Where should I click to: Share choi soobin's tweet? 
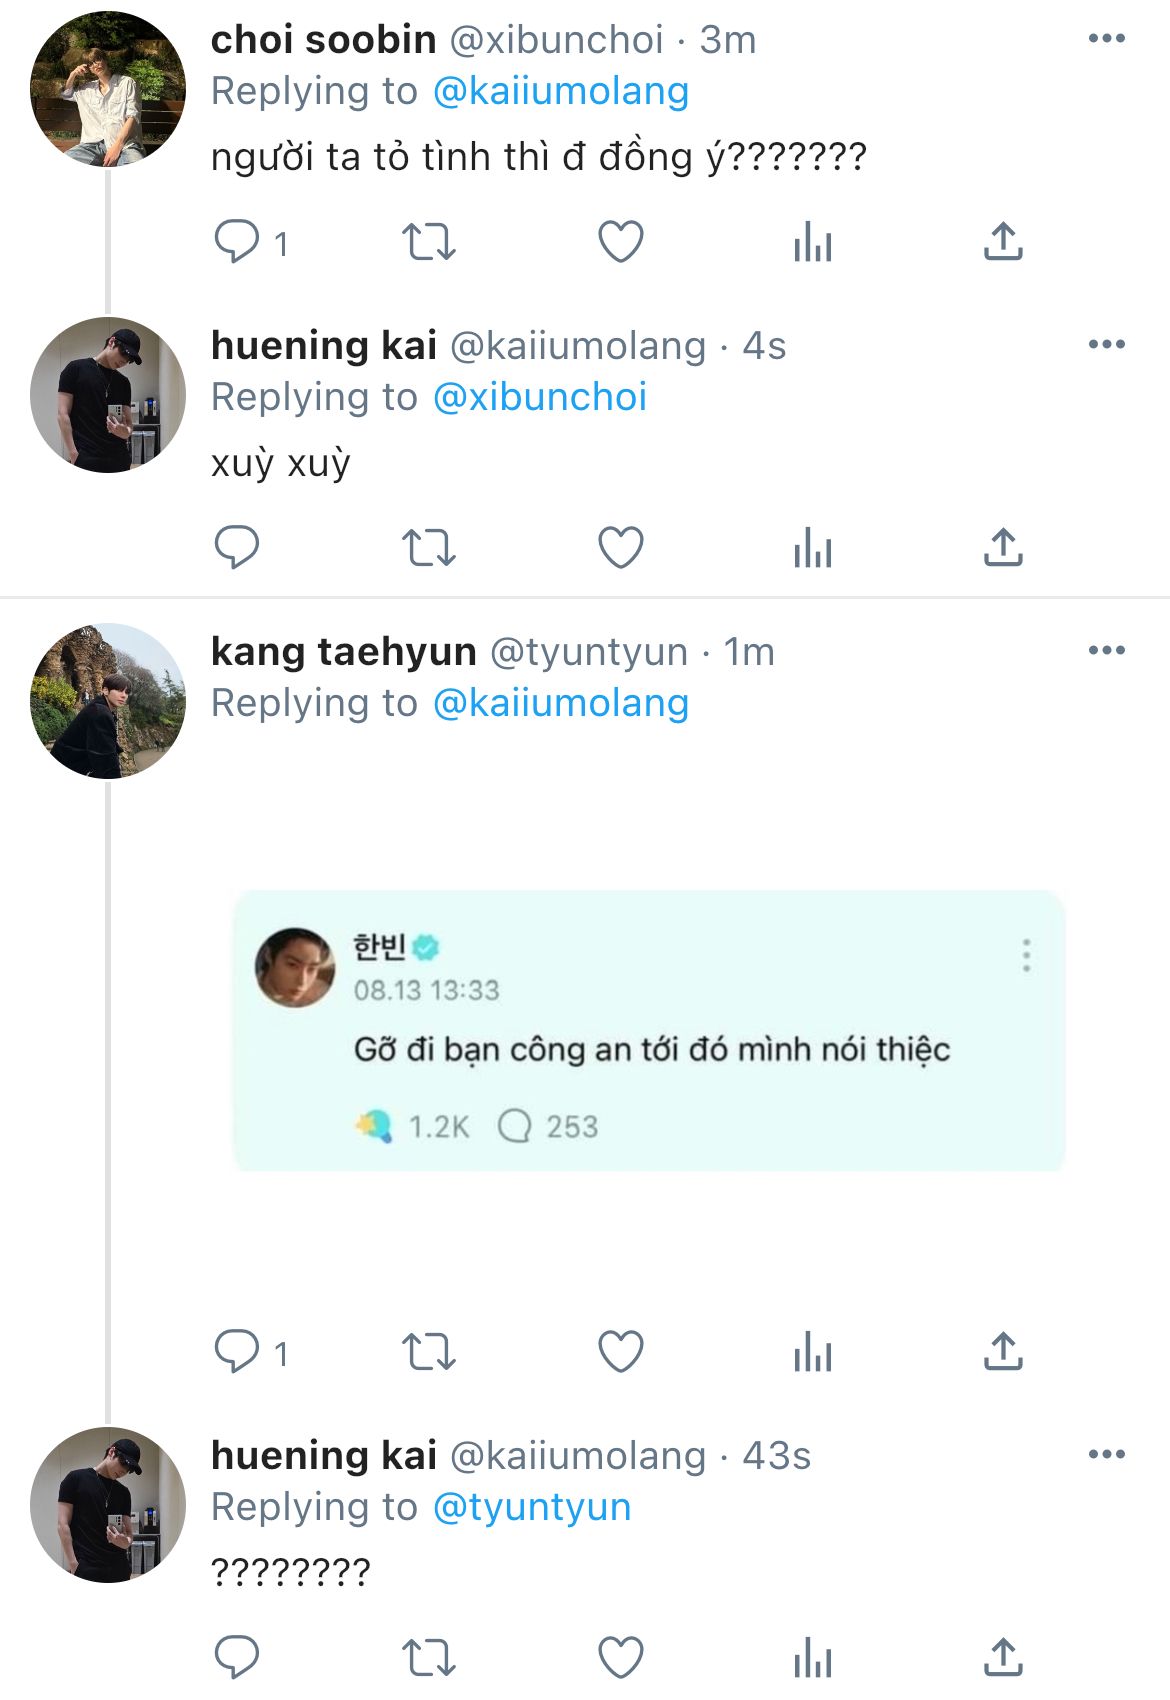[x=1003, y=242]
